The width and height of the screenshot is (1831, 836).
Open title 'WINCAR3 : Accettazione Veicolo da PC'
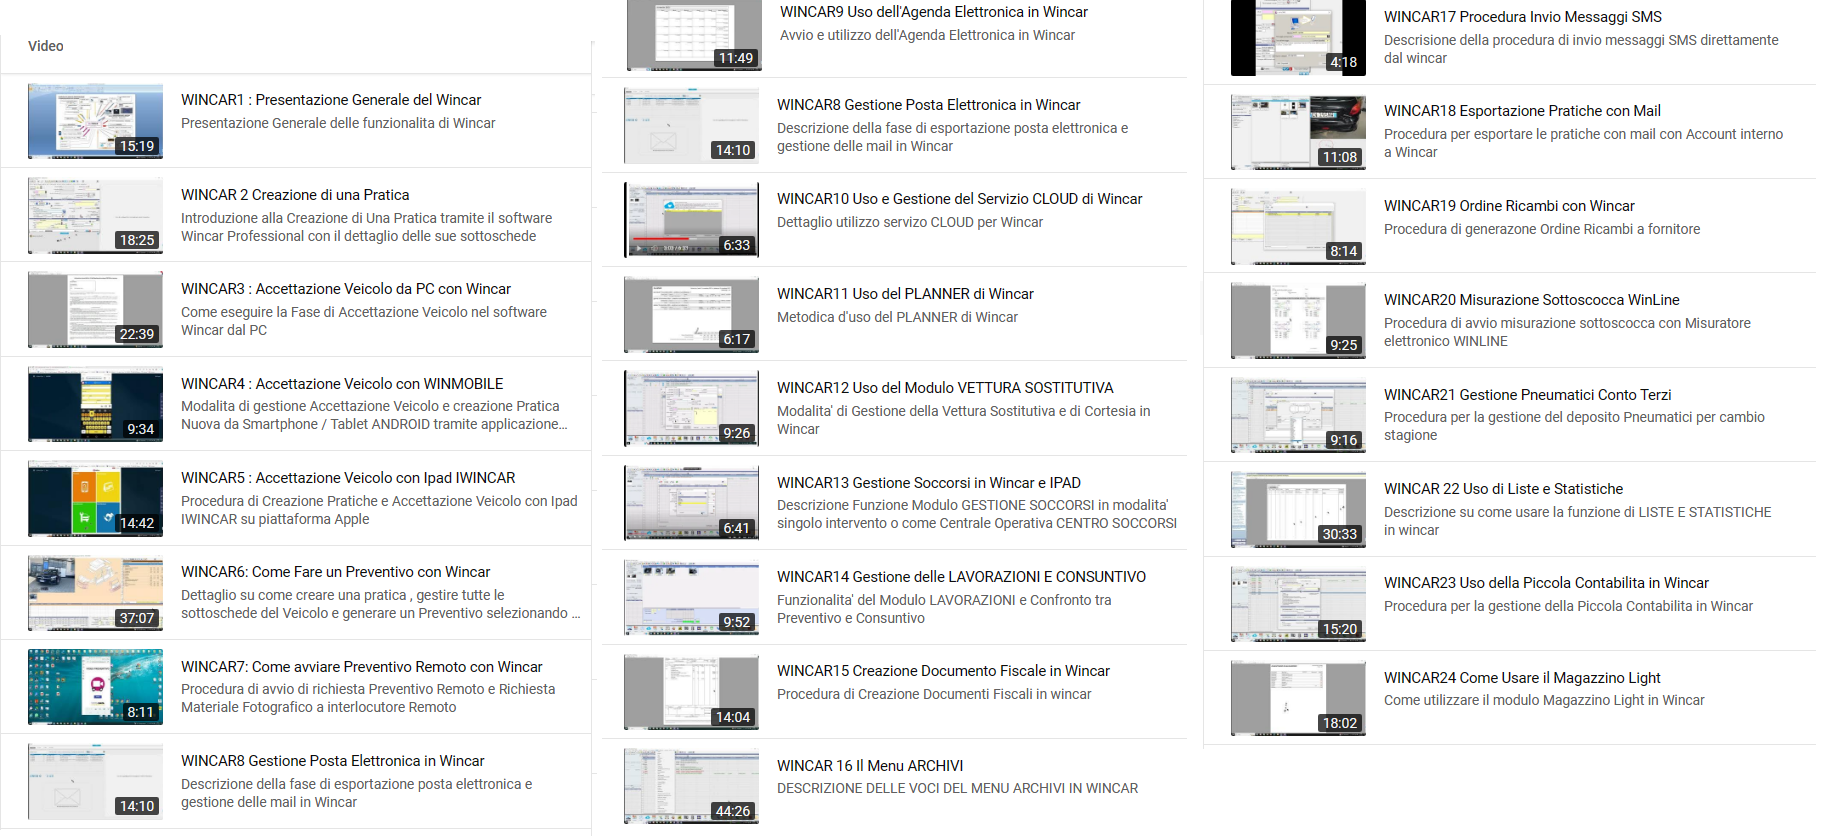click(346, 289)
